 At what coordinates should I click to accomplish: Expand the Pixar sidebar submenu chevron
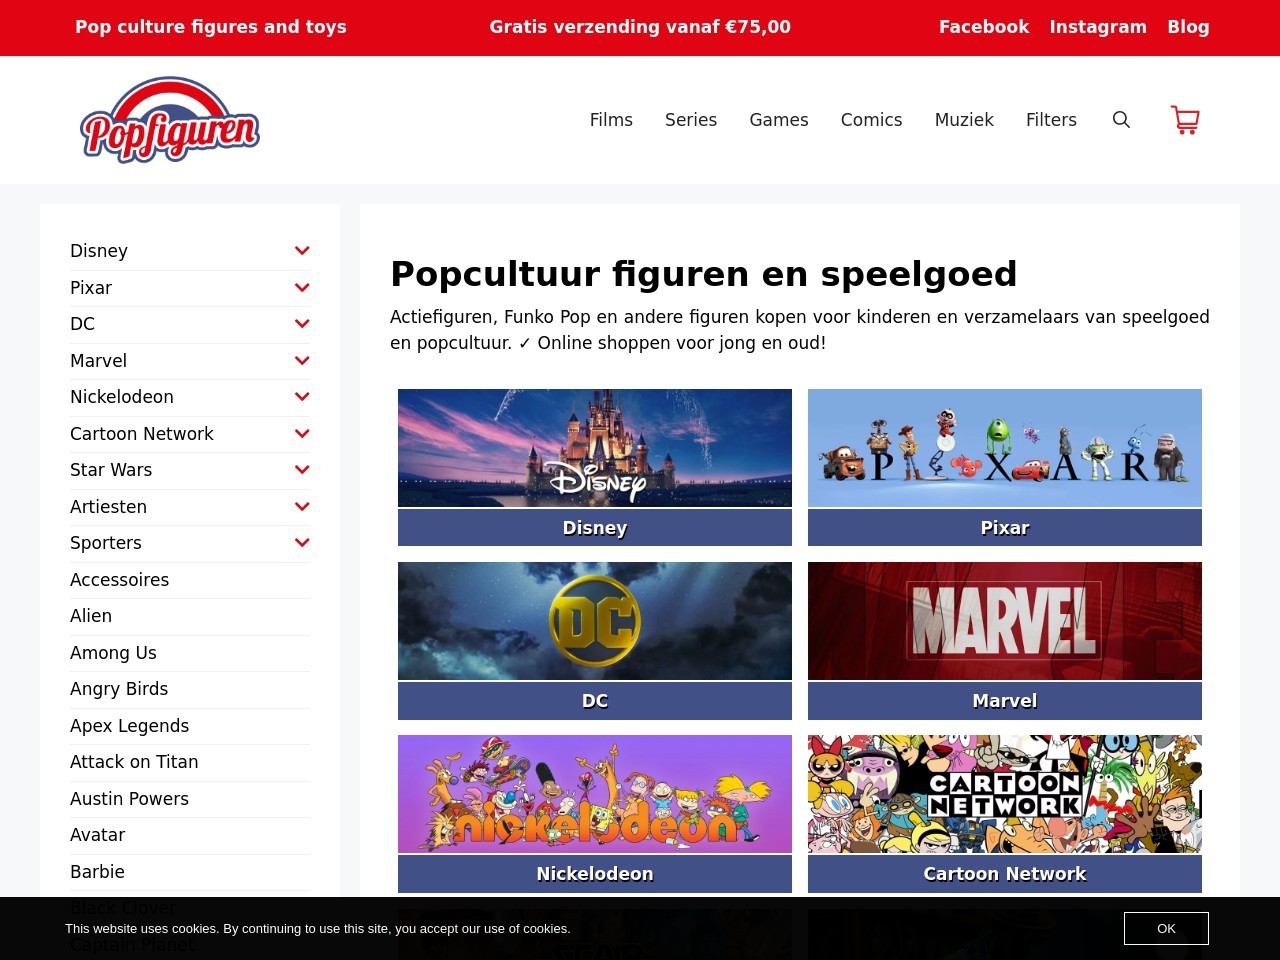click(302, 288)
